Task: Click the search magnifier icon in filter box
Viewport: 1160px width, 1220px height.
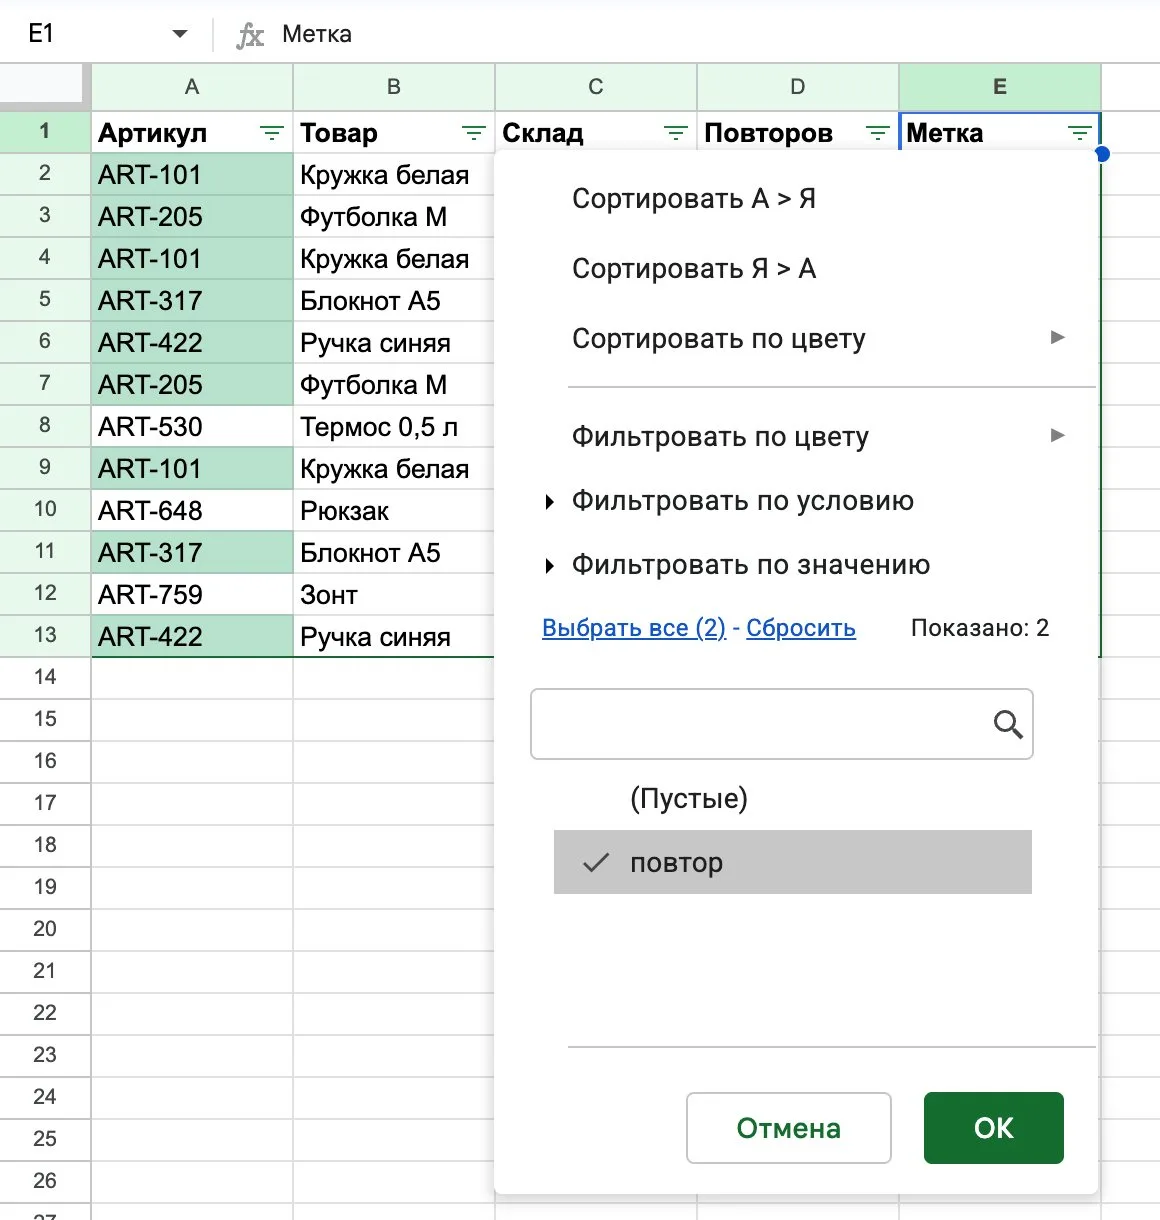Action: (x=1008, y=724)
